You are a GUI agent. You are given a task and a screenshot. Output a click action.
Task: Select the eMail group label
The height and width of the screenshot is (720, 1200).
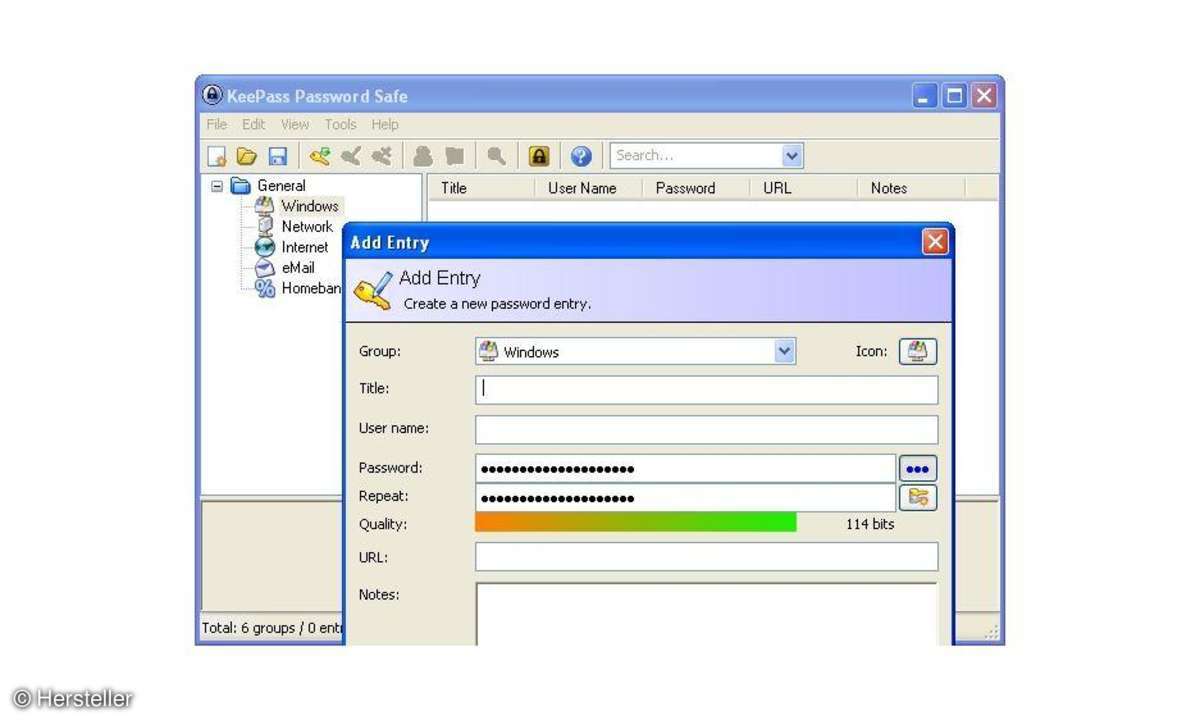(x=298, y=268)
